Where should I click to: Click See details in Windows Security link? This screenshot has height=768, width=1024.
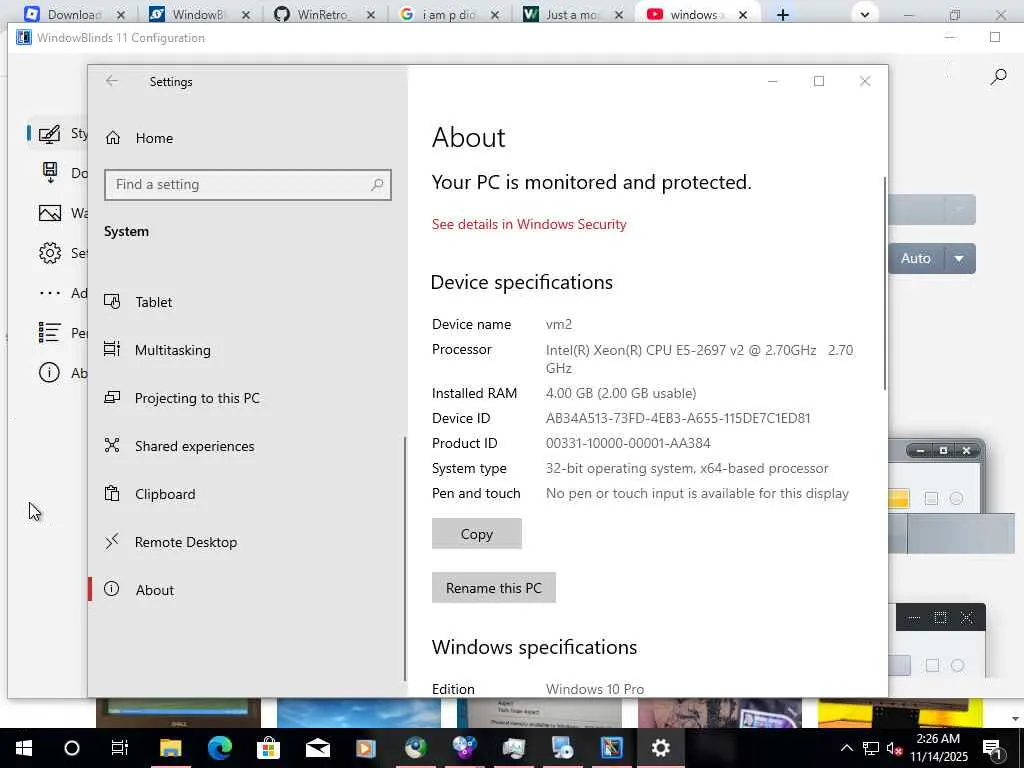click(529, 224)
